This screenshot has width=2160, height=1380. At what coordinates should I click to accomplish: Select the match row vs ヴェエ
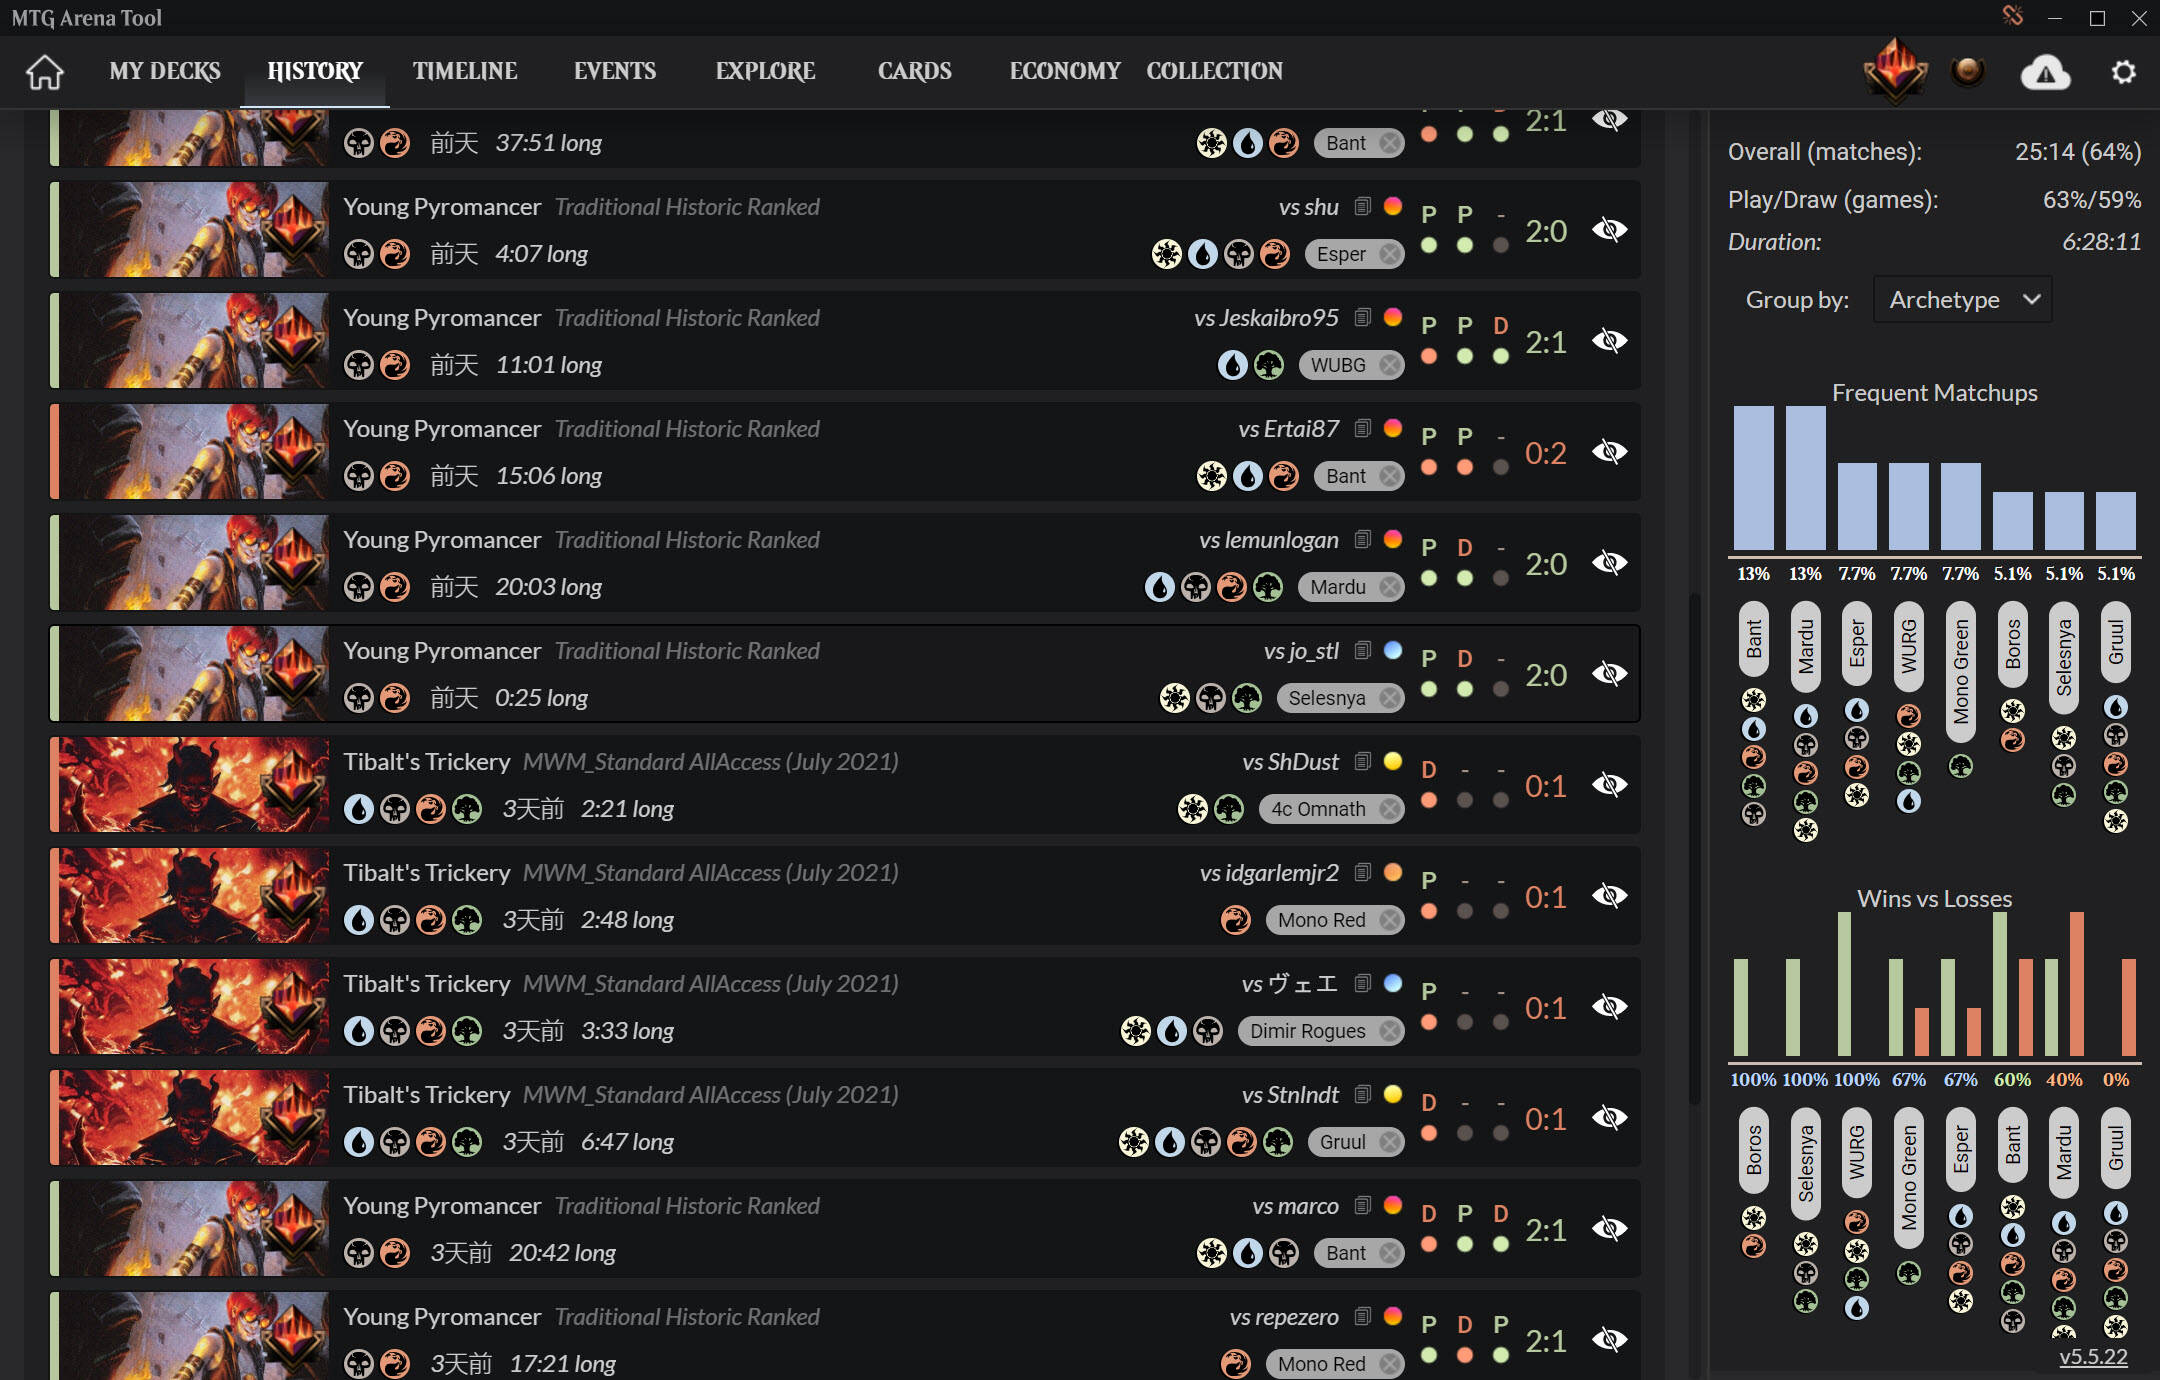pyautogui.click(x=845, y=1007)
